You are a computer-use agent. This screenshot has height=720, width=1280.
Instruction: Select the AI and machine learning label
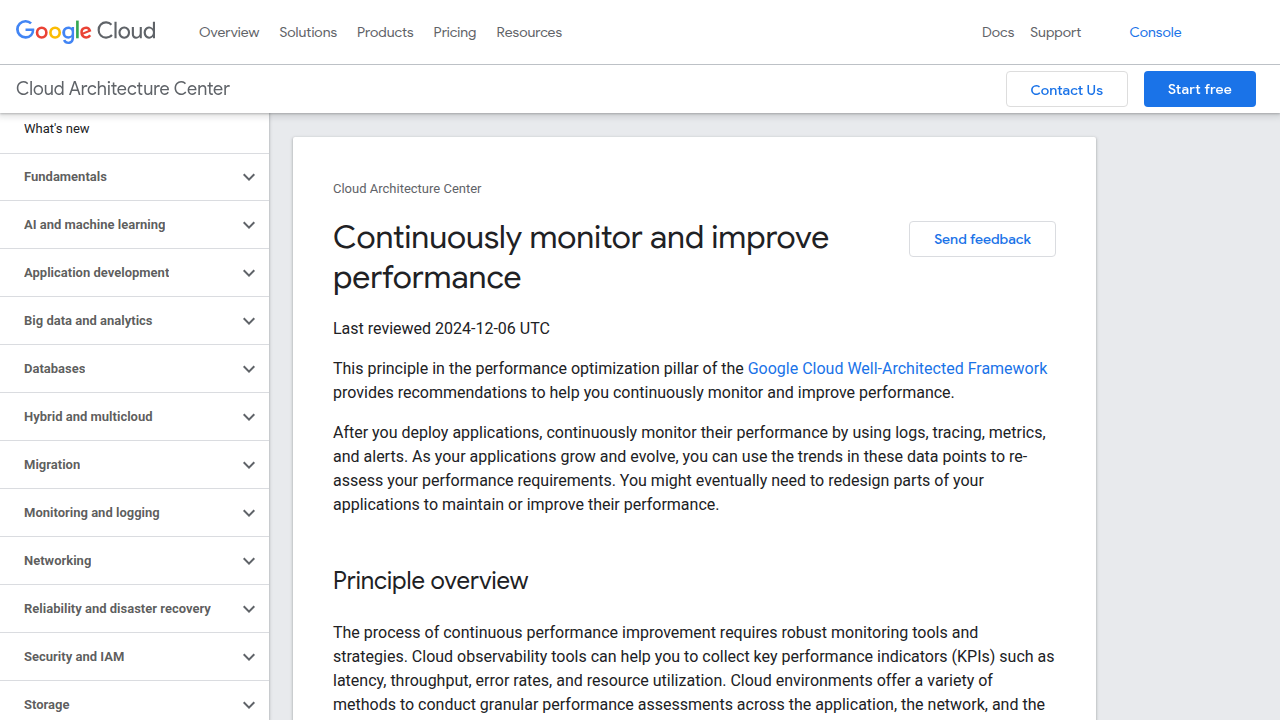click(95, 225)
